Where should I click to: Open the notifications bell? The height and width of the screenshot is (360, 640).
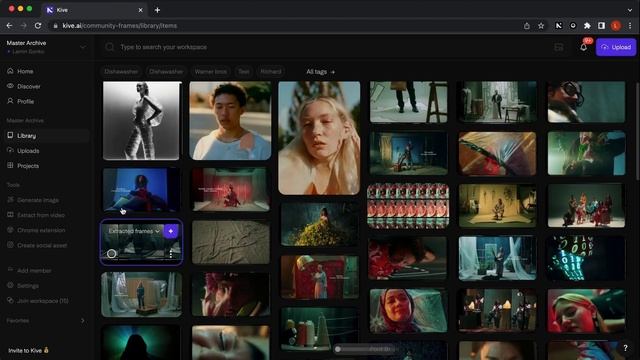(584, 47)
